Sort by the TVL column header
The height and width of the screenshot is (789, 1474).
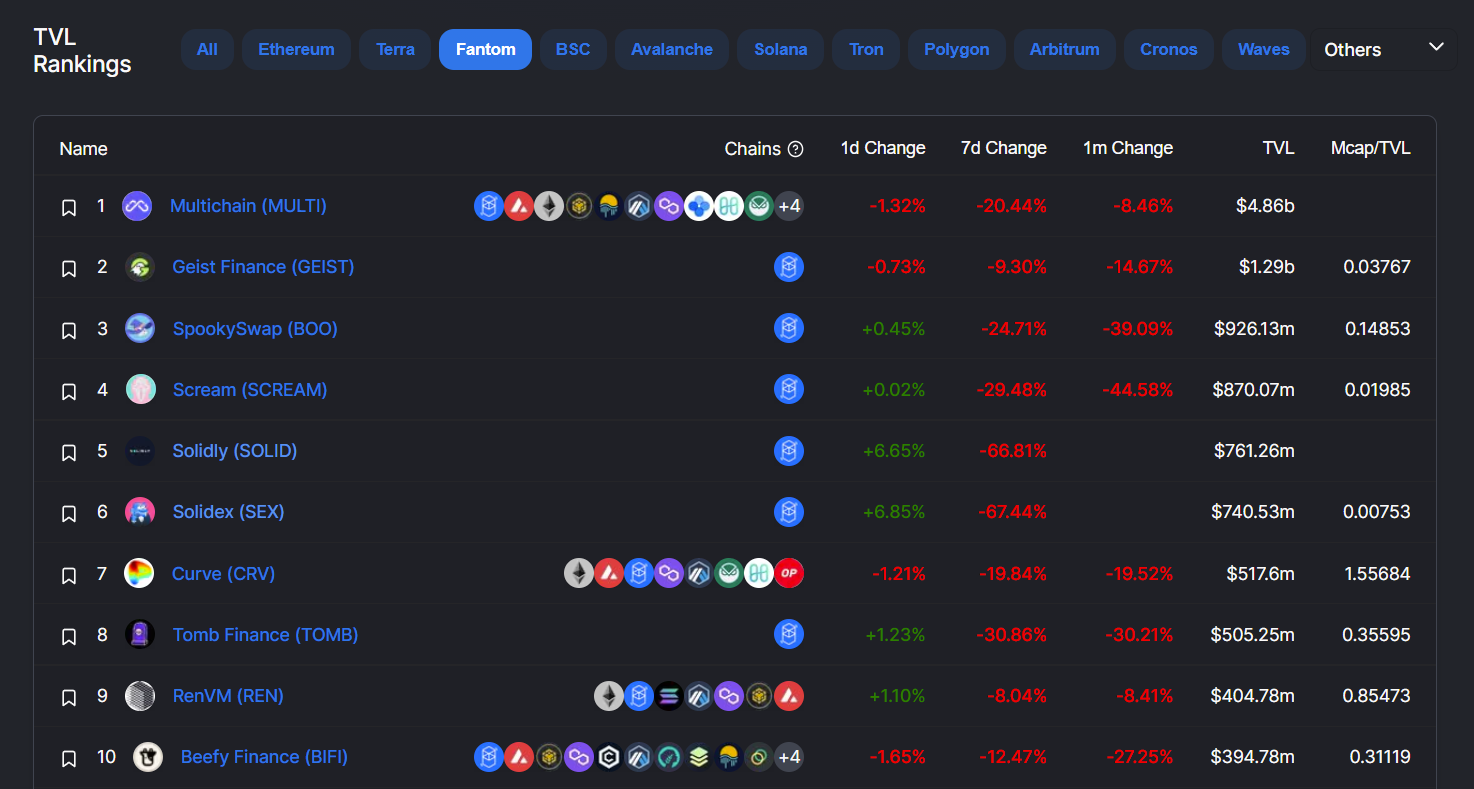pos(1278,148)
